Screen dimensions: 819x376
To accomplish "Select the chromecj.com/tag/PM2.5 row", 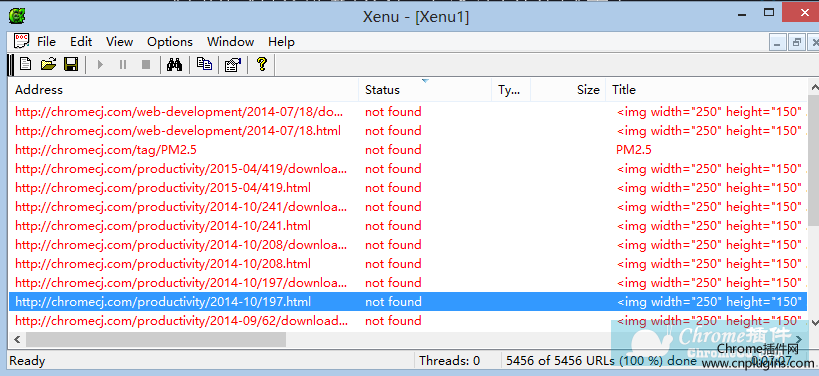I will tap(408, 150).
